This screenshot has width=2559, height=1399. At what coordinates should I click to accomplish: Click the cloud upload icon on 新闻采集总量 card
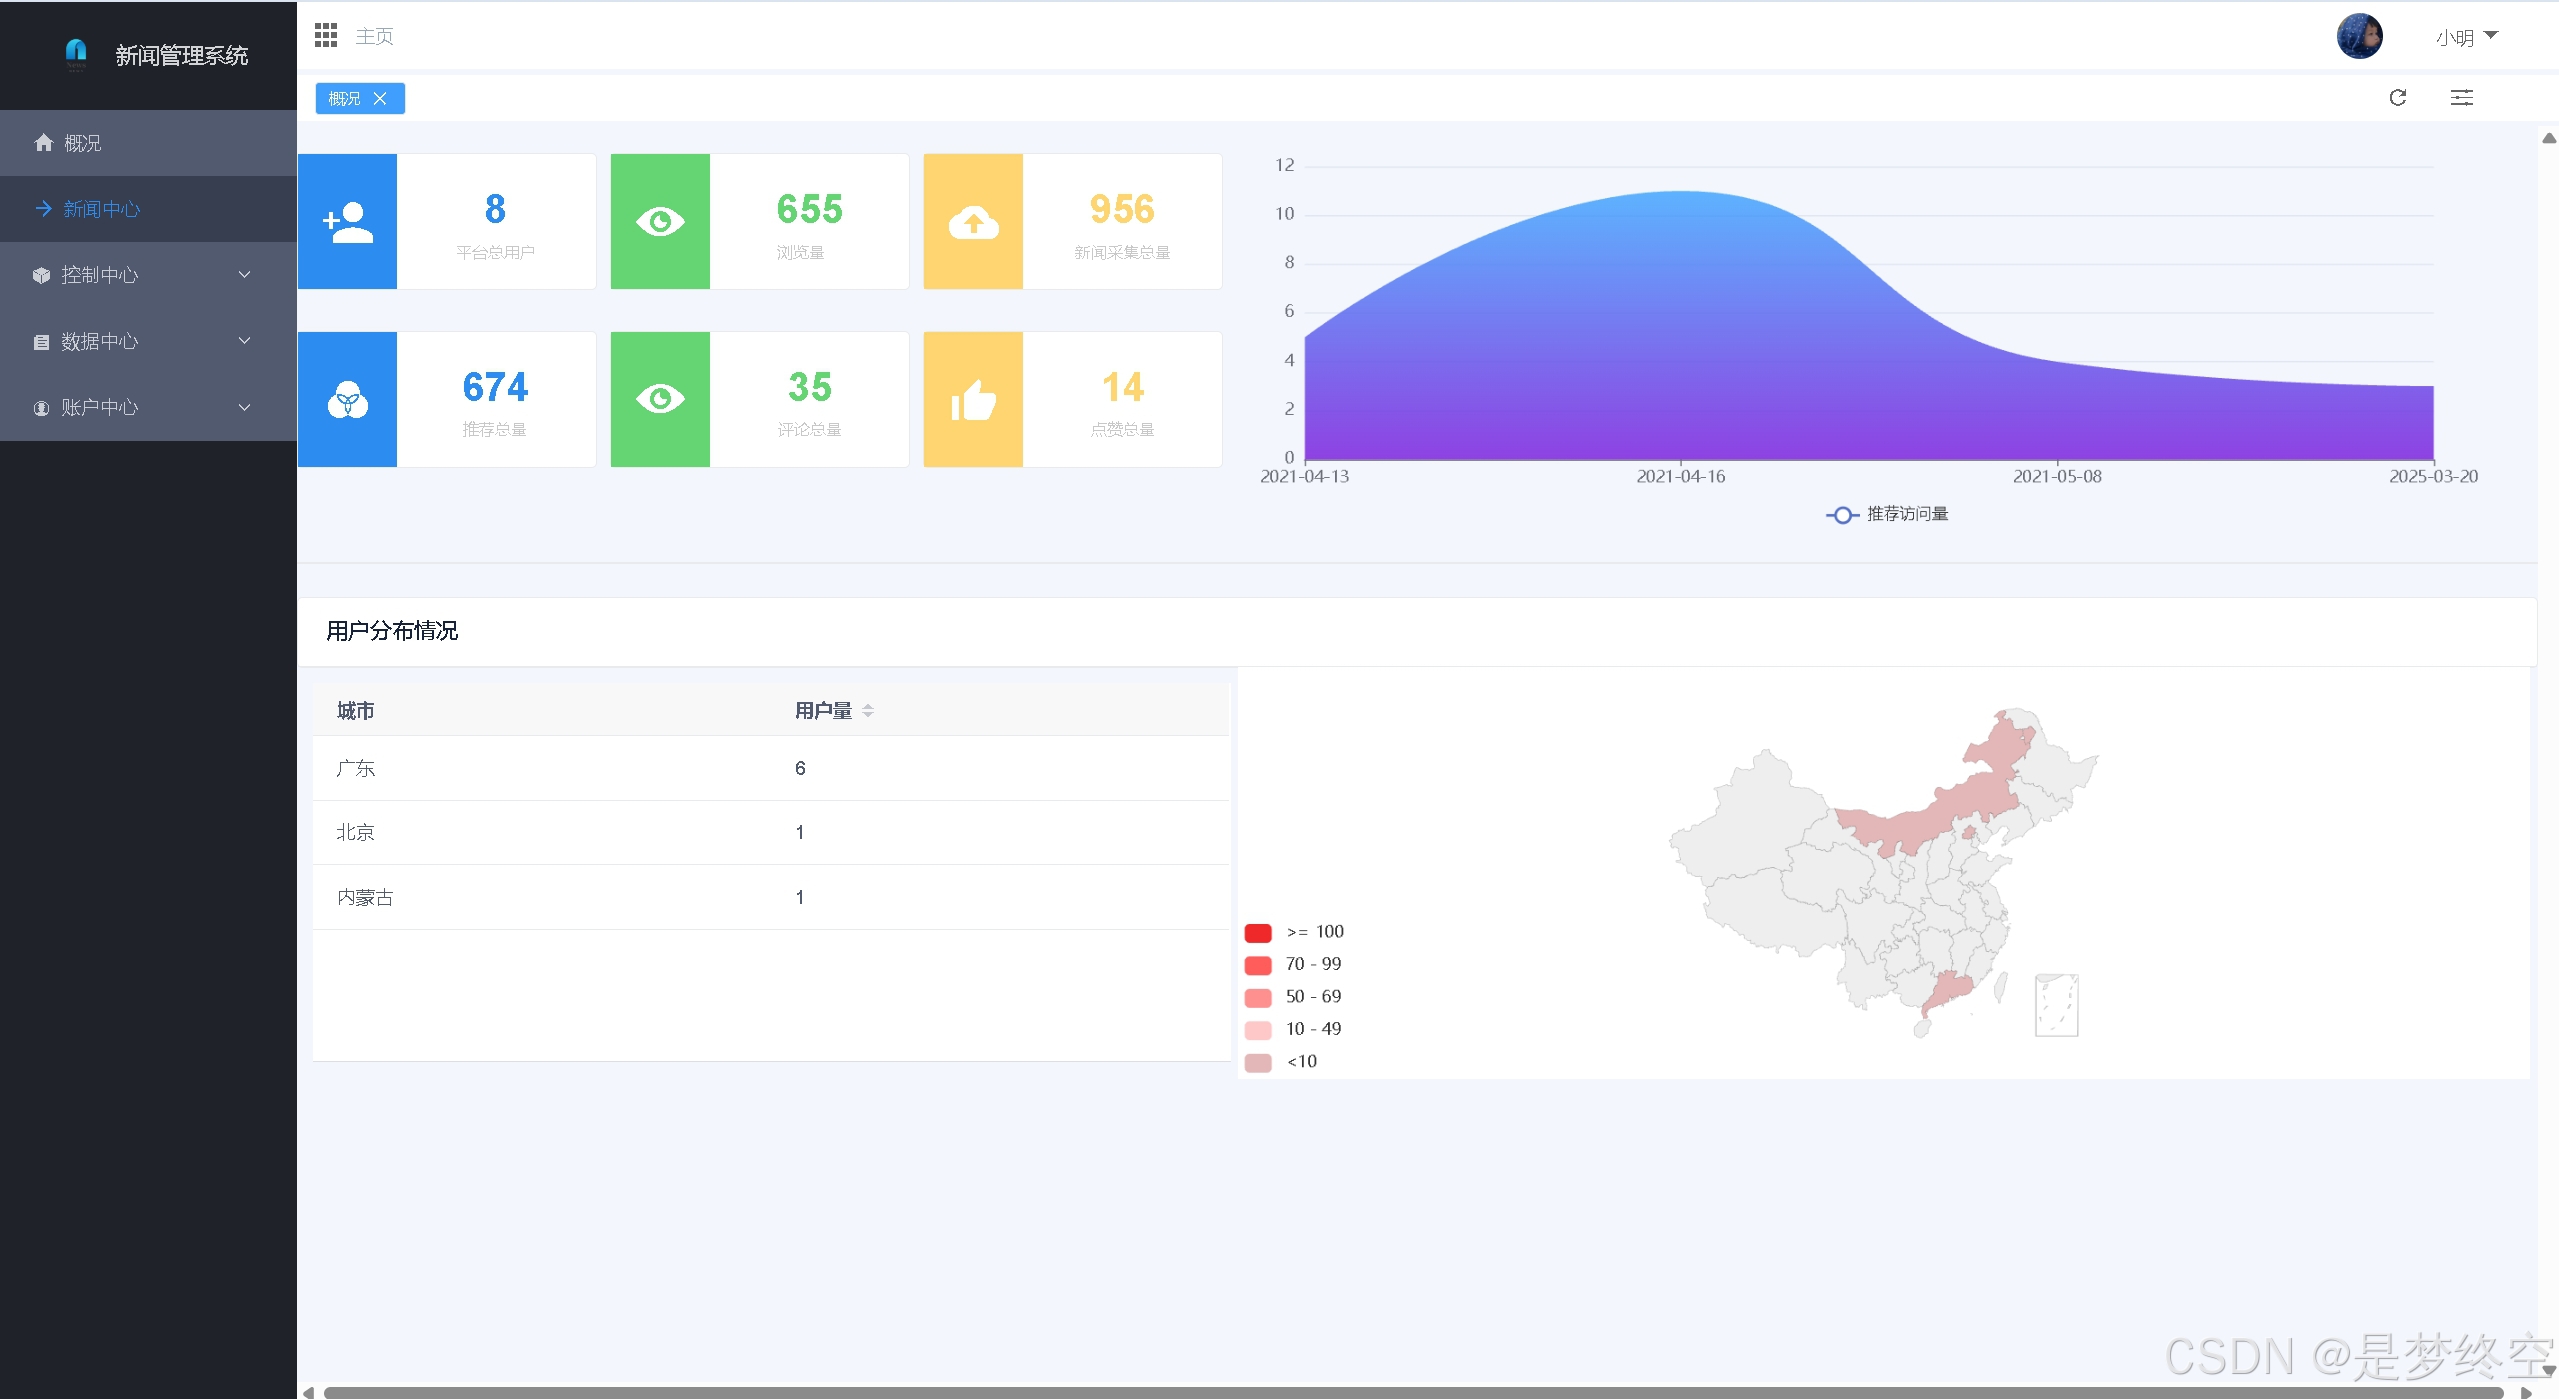973,222
